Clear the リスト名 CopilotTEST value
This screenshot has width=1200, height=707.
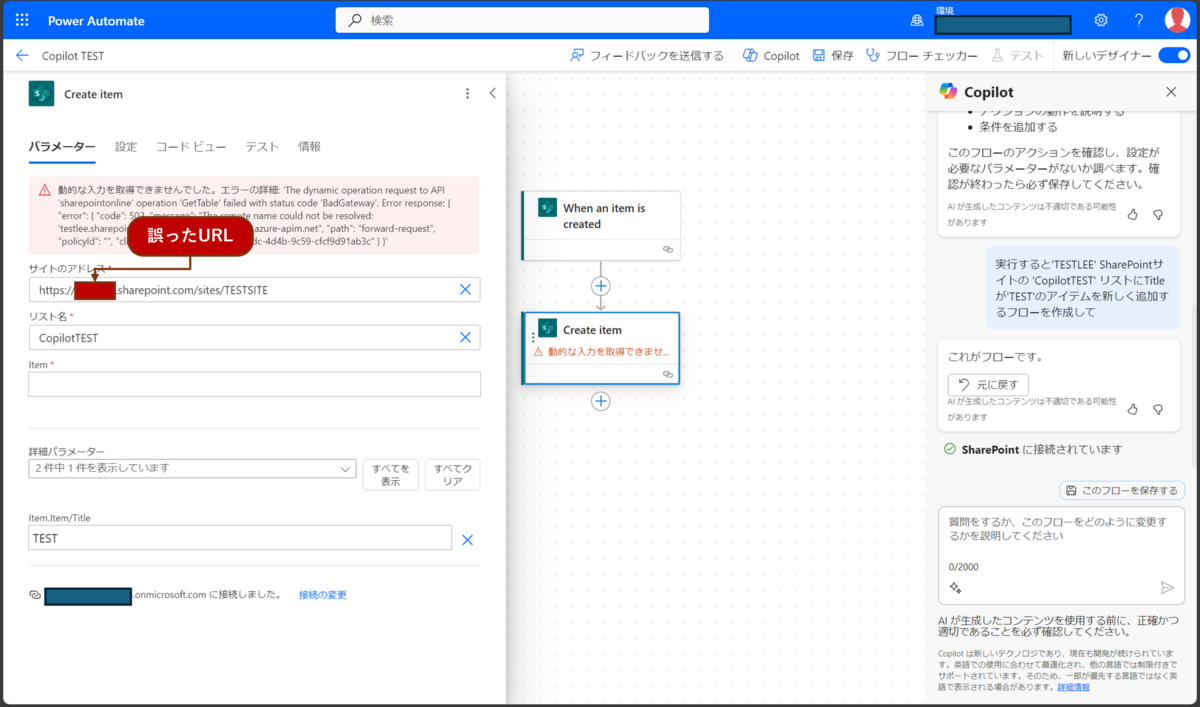465,338
